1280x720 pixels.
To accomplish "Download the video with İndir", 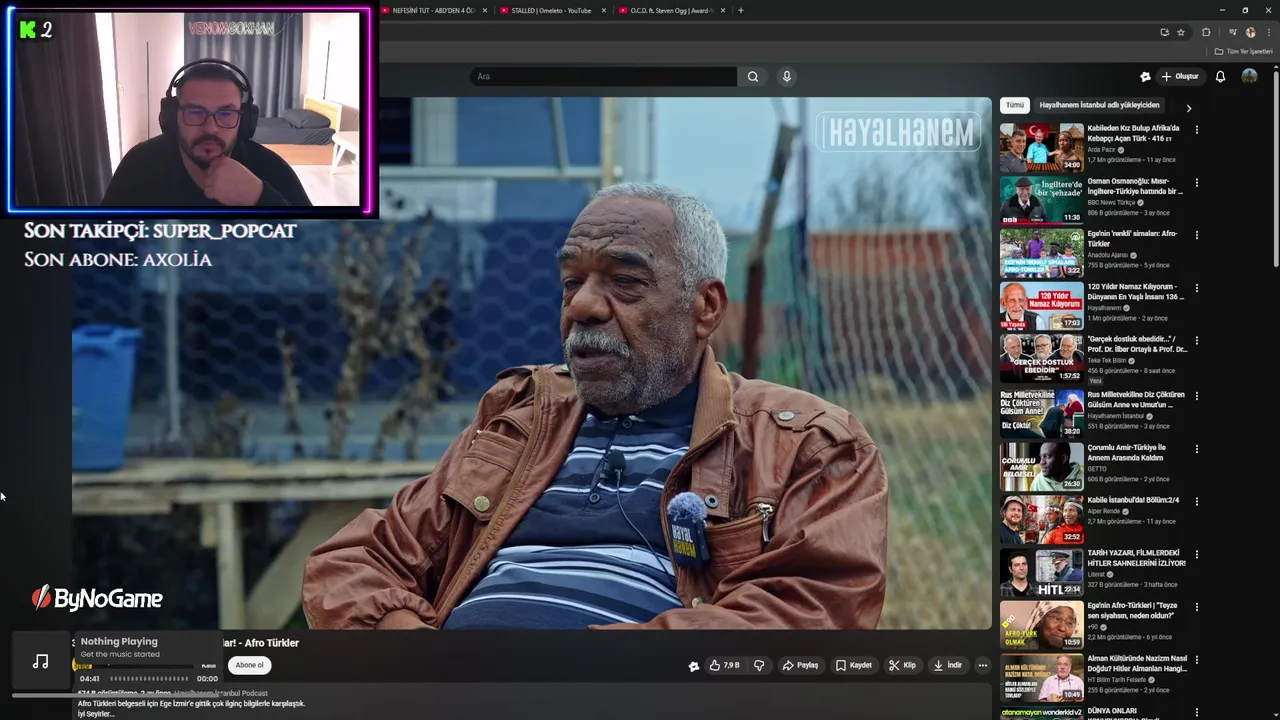I will tap(948, 665).
